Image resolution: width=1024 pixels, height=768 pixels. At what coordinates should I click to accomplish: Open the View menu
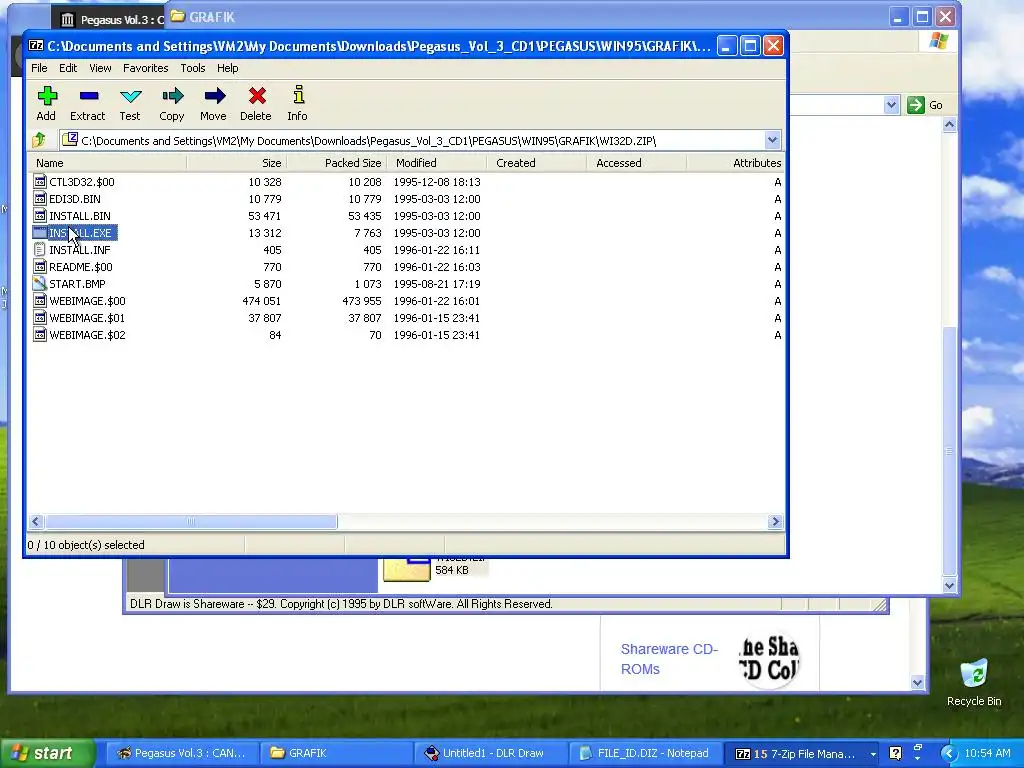pos(100,68)
